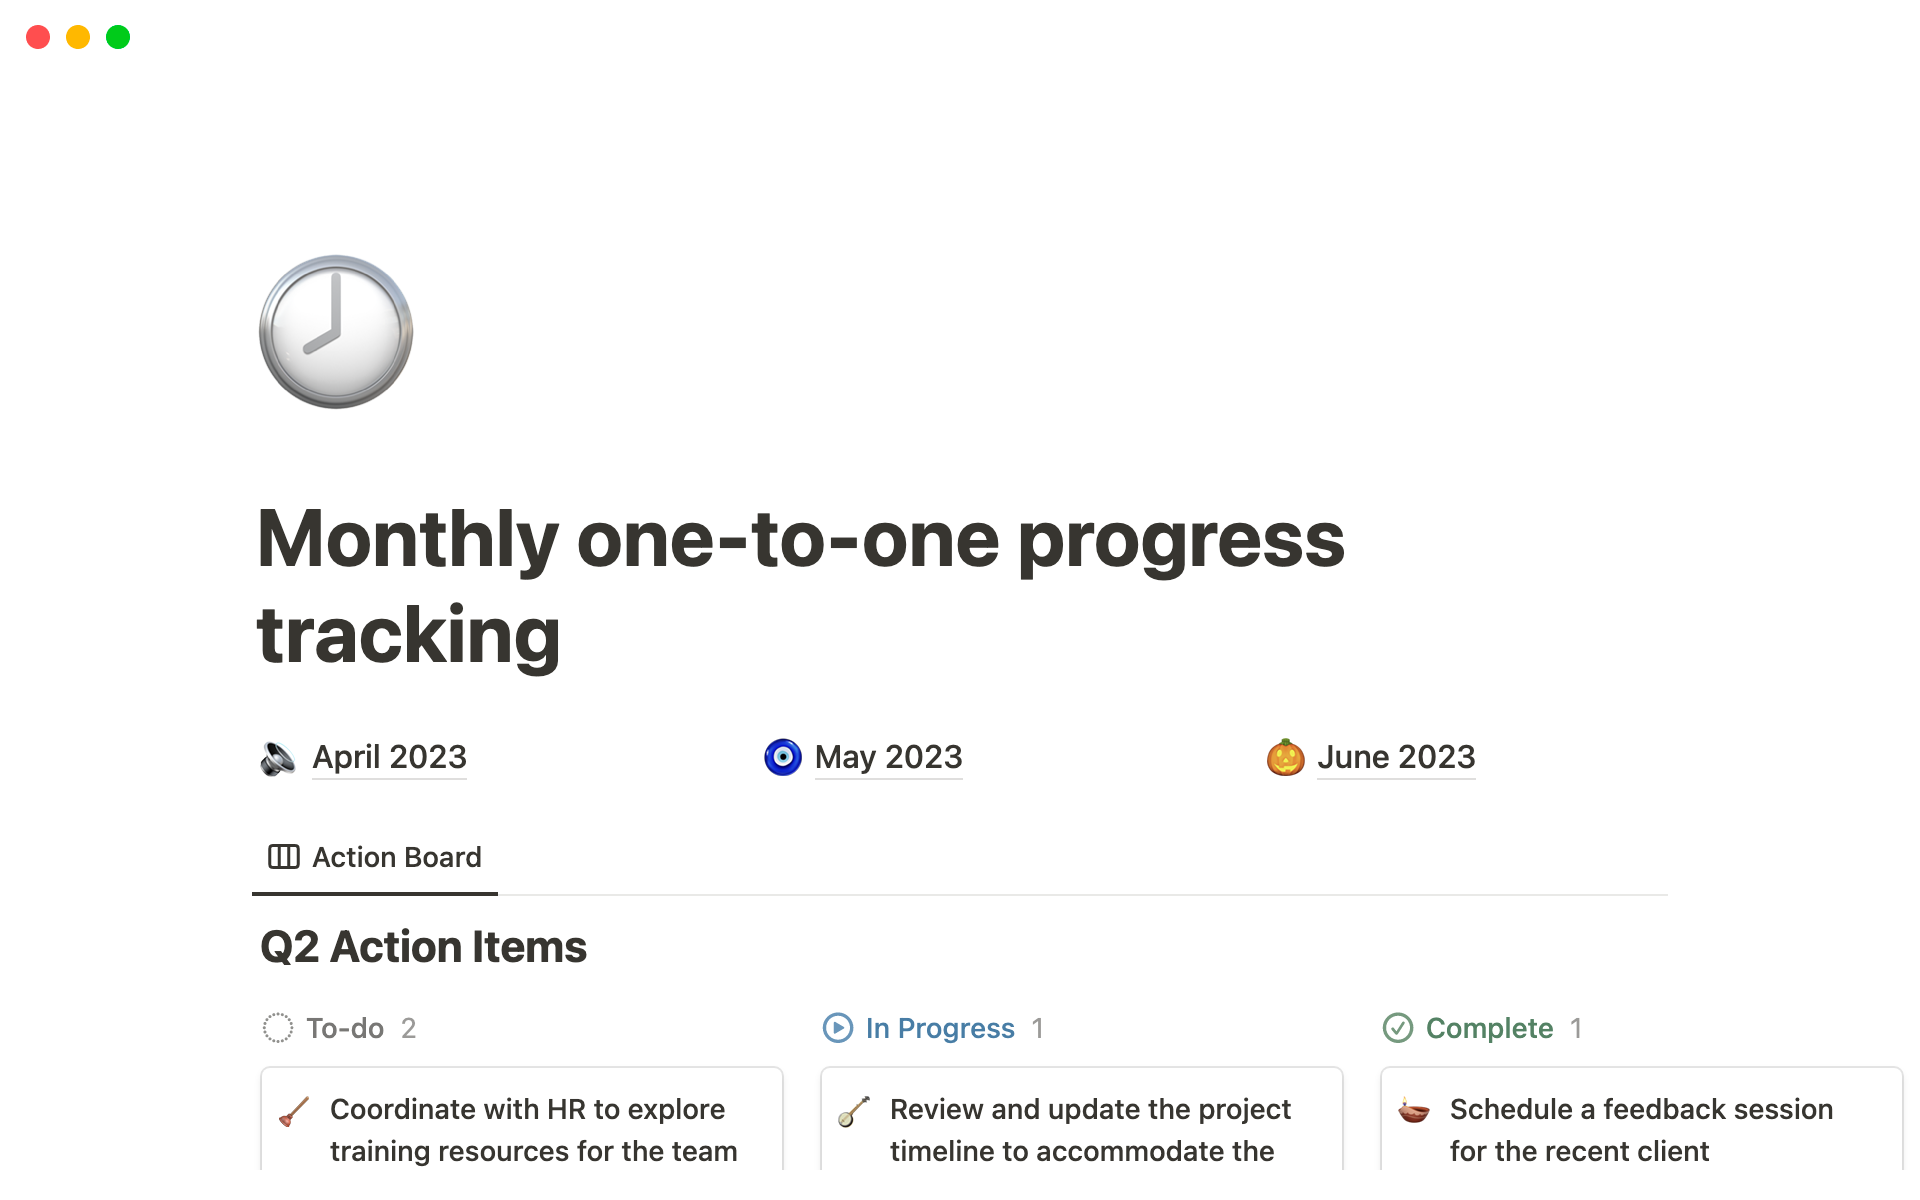Open the April 2023 page link
This screenshot has width=1920, height=1200.
click(389, 757)
